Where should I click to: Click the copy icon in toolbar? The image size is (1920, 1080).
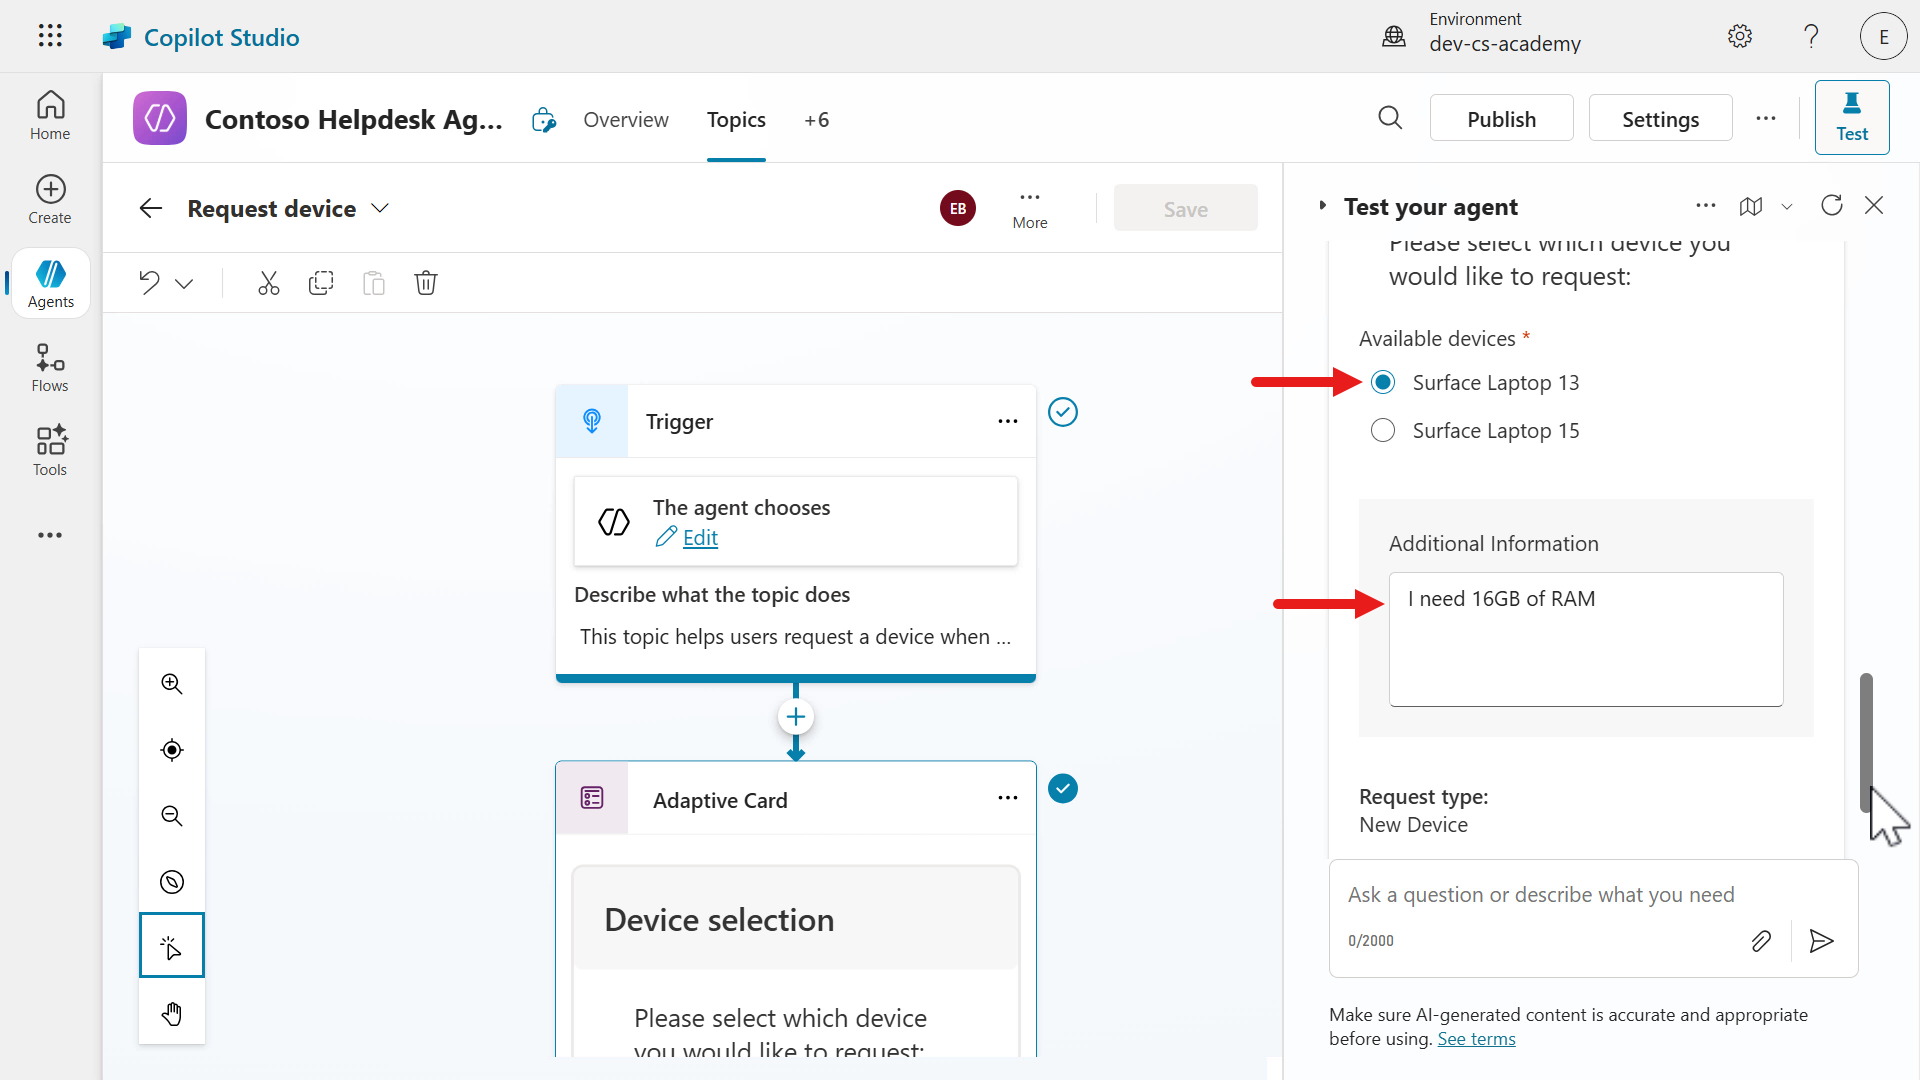(x=321, y=283)
